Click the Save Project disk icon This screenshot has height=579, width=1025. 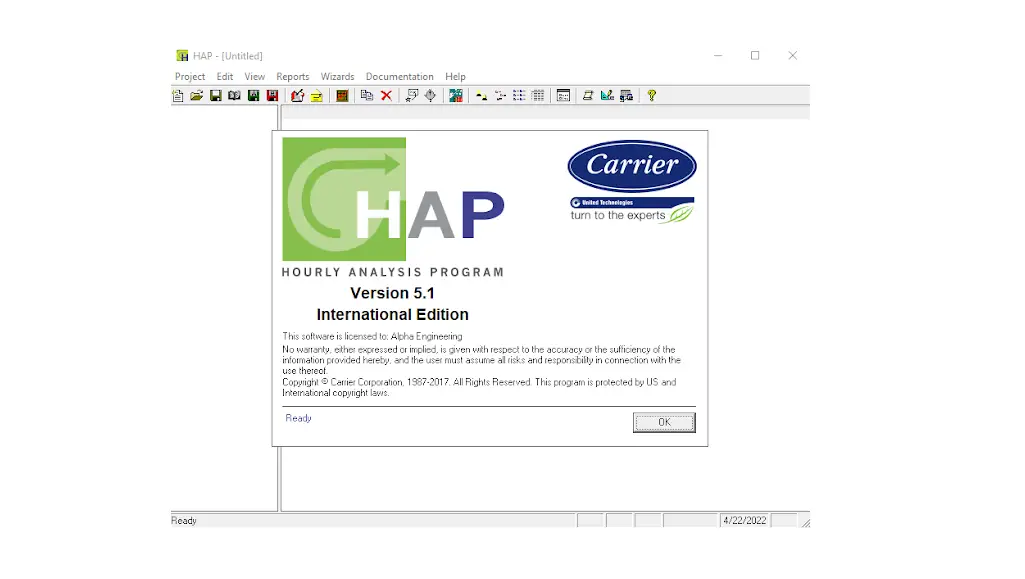[x=215, y=95]
